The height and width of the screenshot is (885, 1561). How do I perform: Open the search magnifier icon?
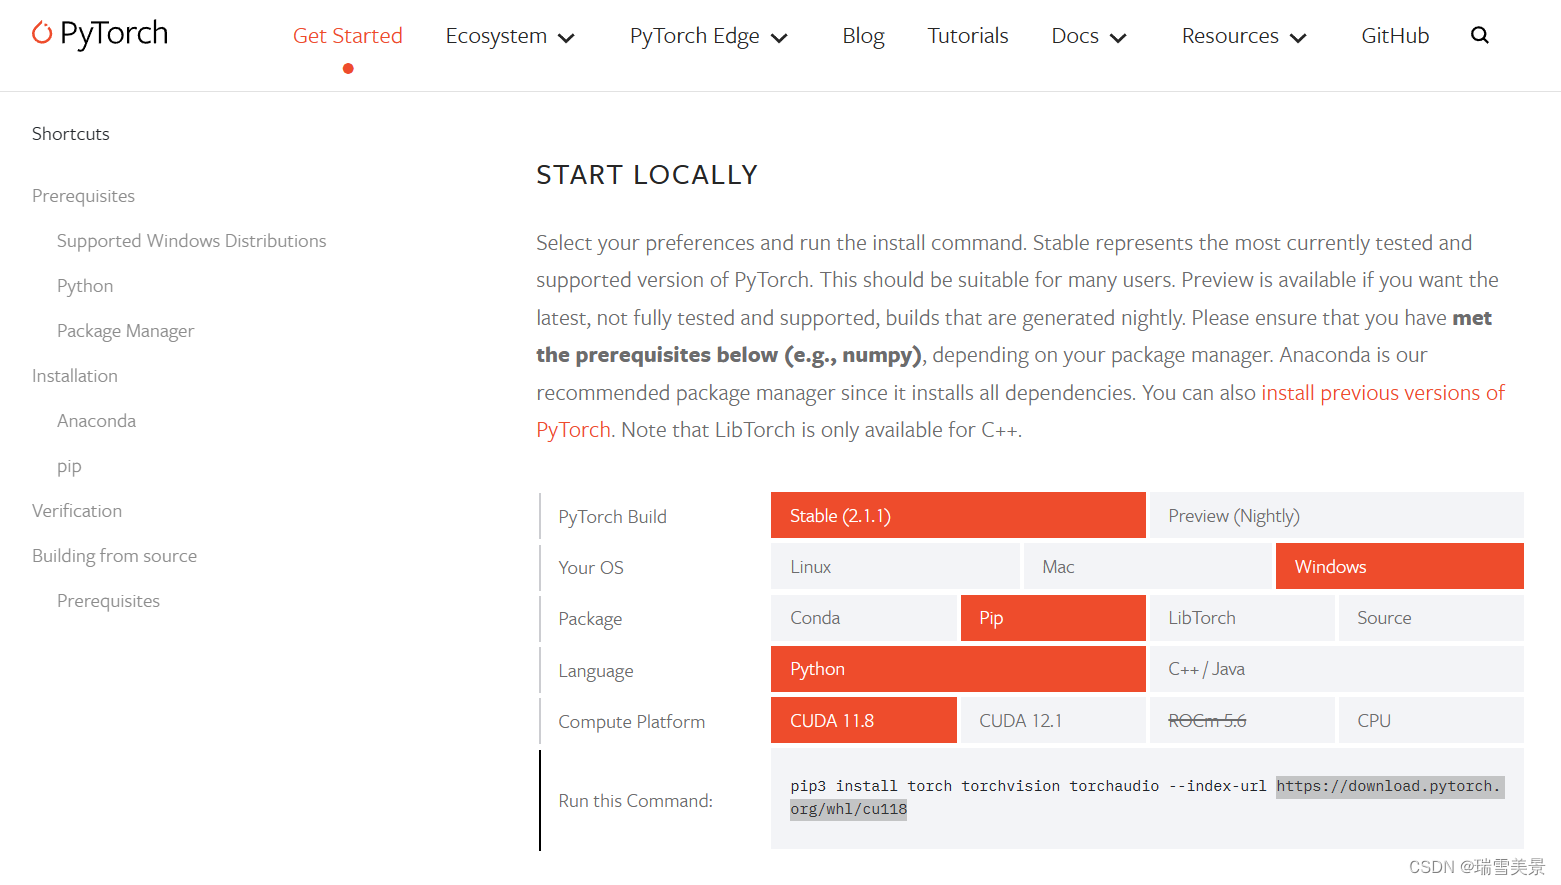[1480, 35]
